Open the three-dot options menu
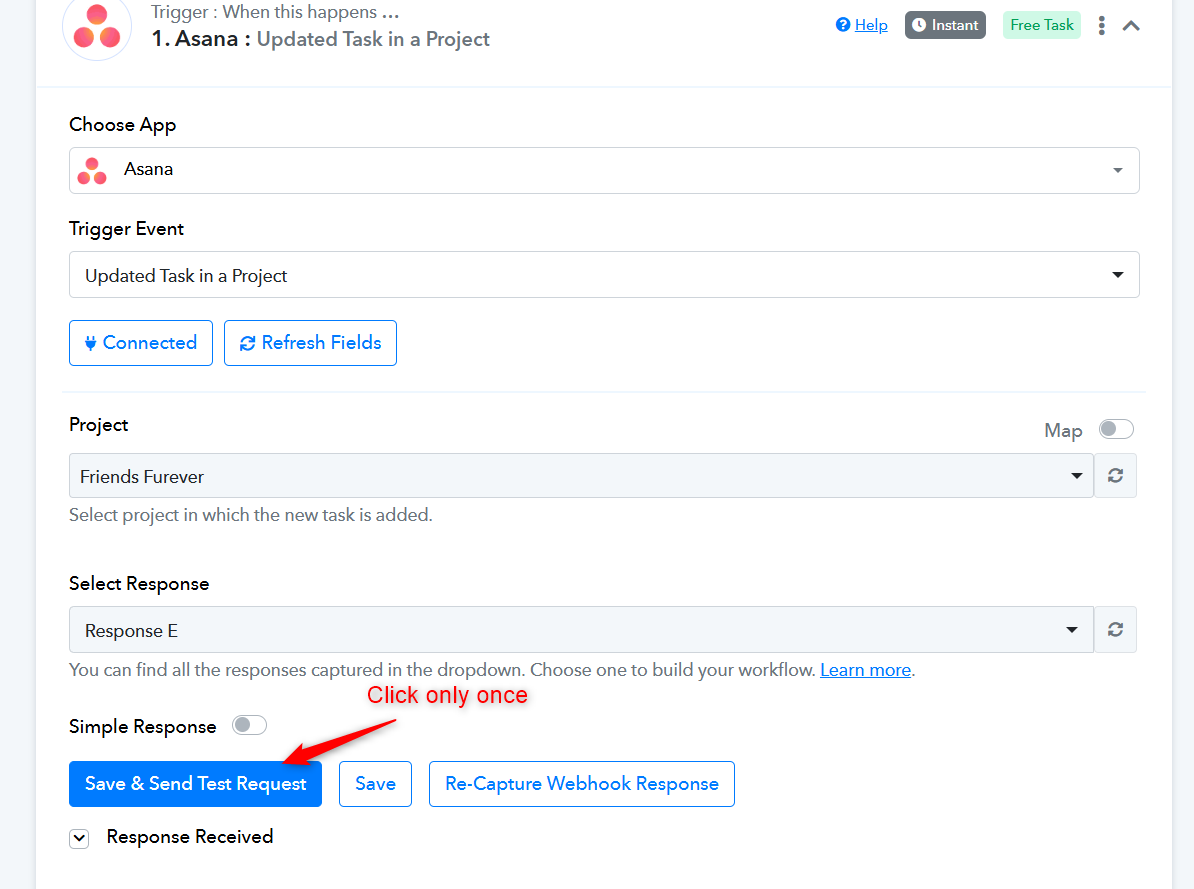 pos(1101,26)
